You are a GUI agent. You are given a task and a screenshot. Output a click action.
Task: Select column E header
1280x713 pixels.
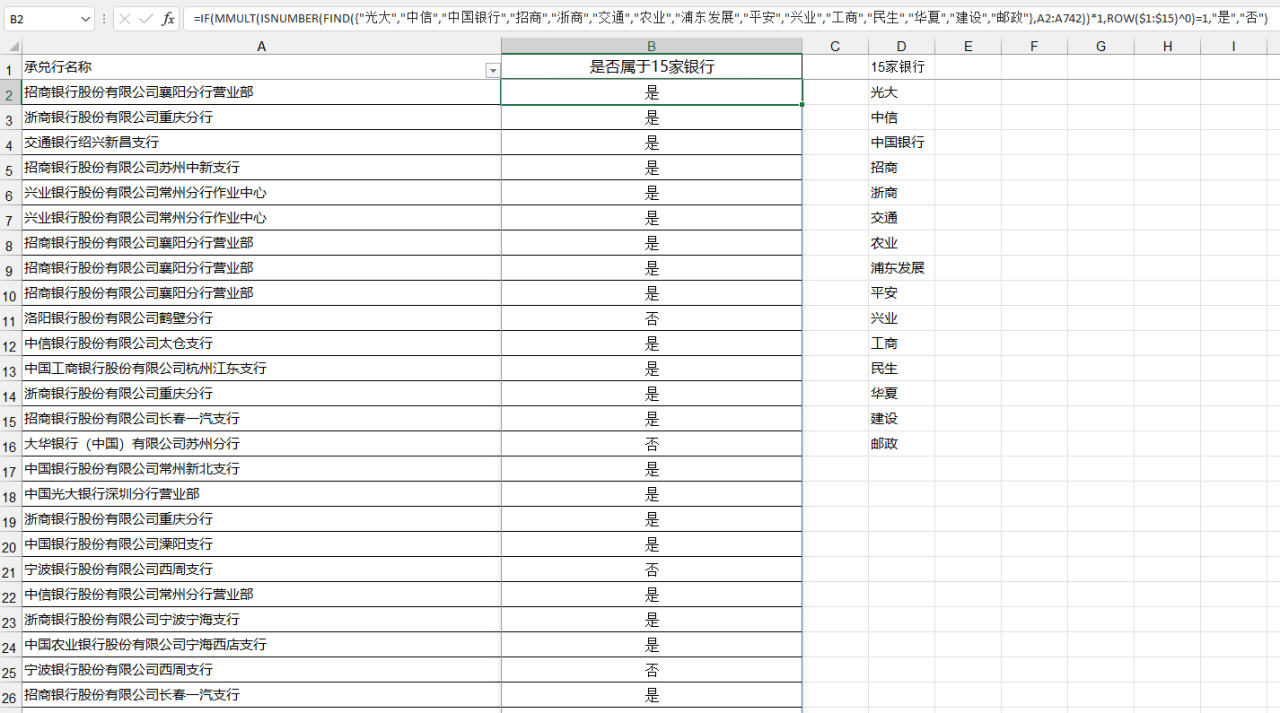(968, 47)
